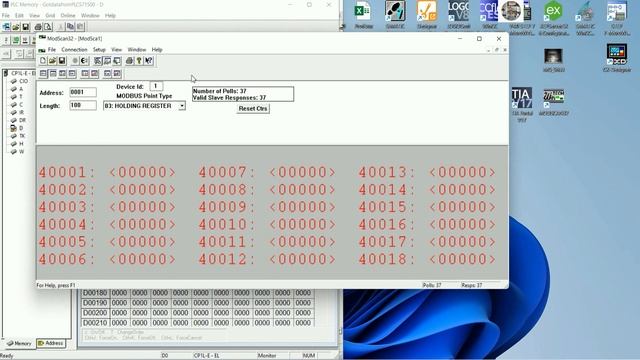
Task: Click the Print icon in PLC Memory toolbar
Action: (x=38, y=27)
